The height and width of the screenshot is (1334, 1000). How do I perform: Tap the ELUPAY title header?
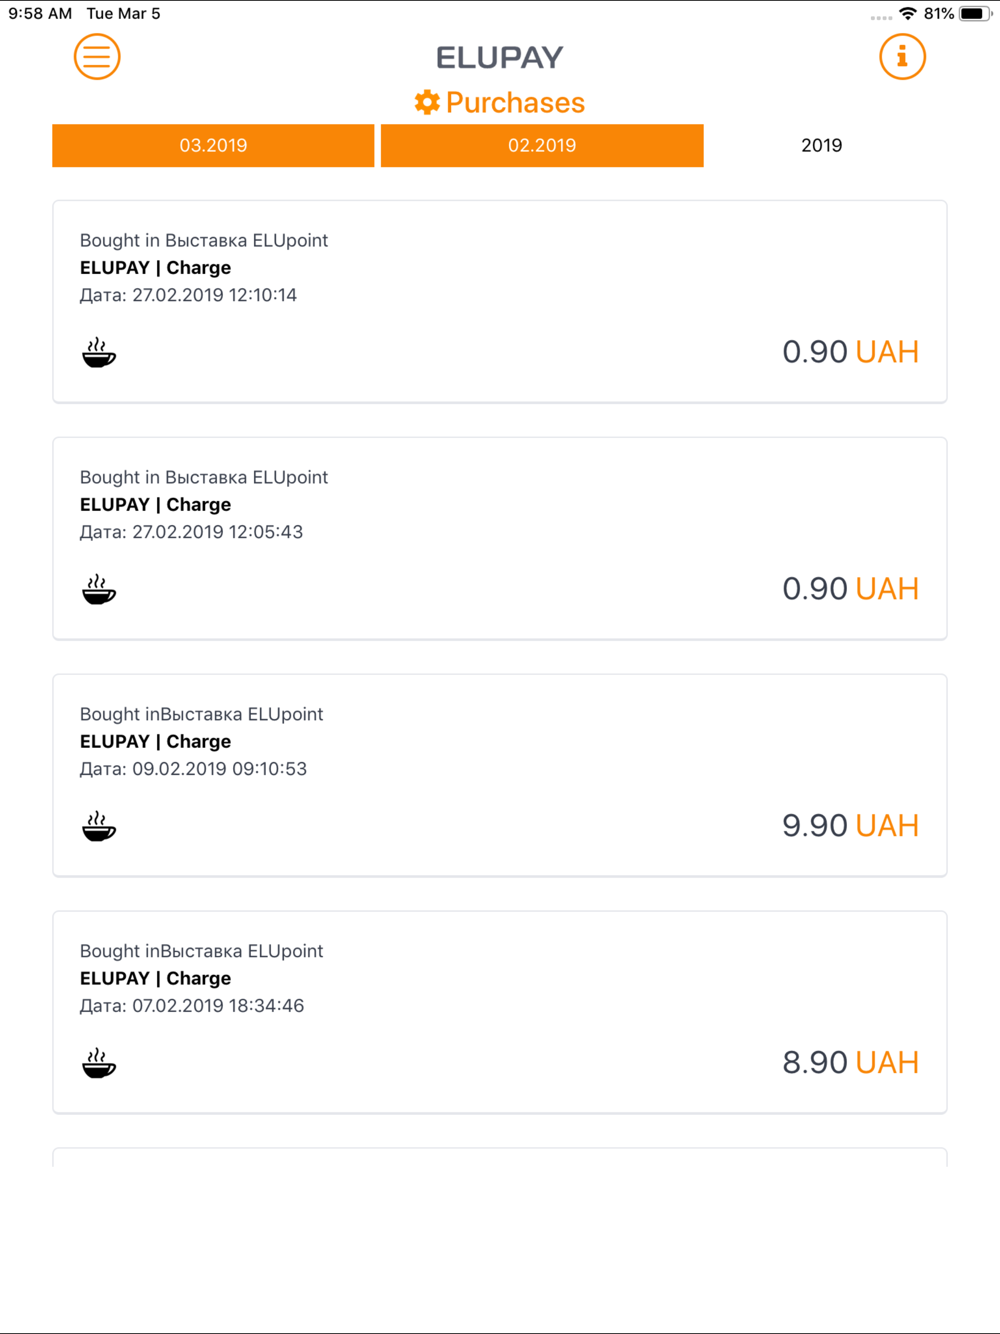[x=500, y=57]
